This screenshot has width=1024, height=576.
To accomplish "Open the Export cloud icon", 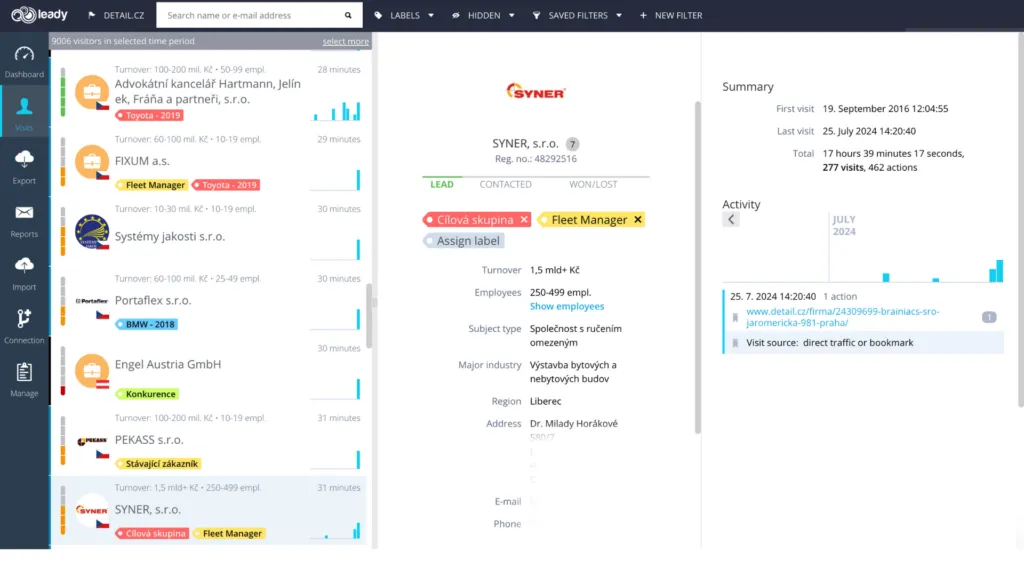I will (x=24, y=159).
